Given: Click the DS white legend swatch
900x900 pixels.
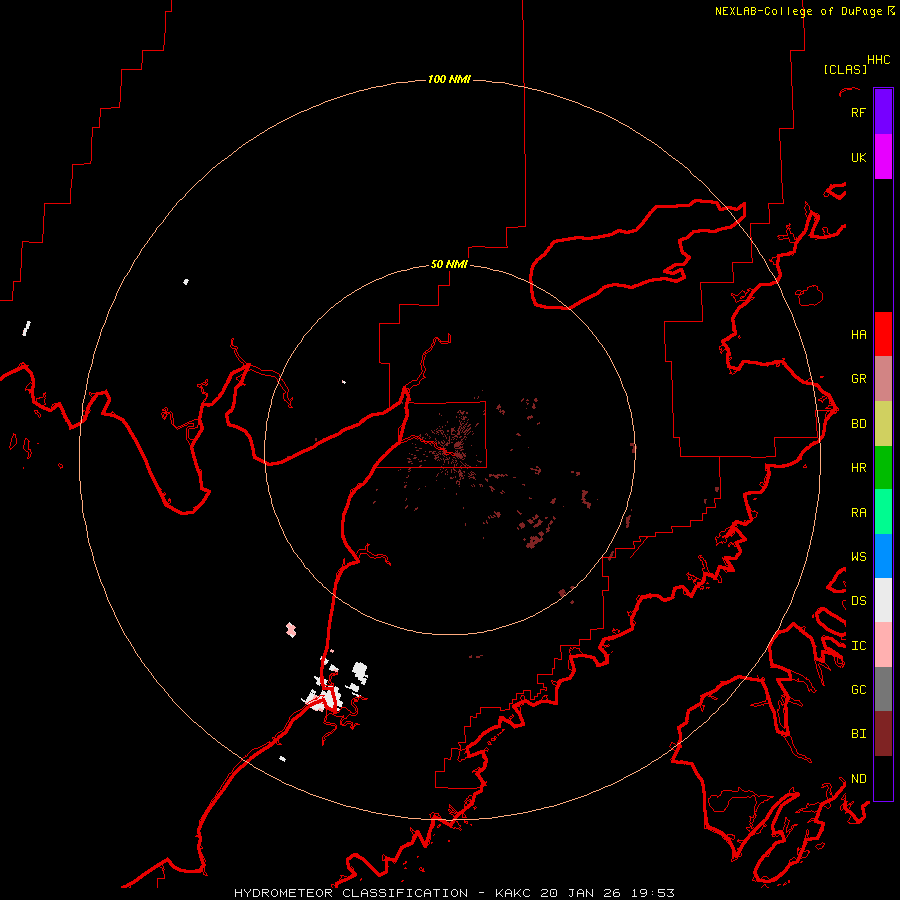Looking at the screenshot, I should point(883,600).
